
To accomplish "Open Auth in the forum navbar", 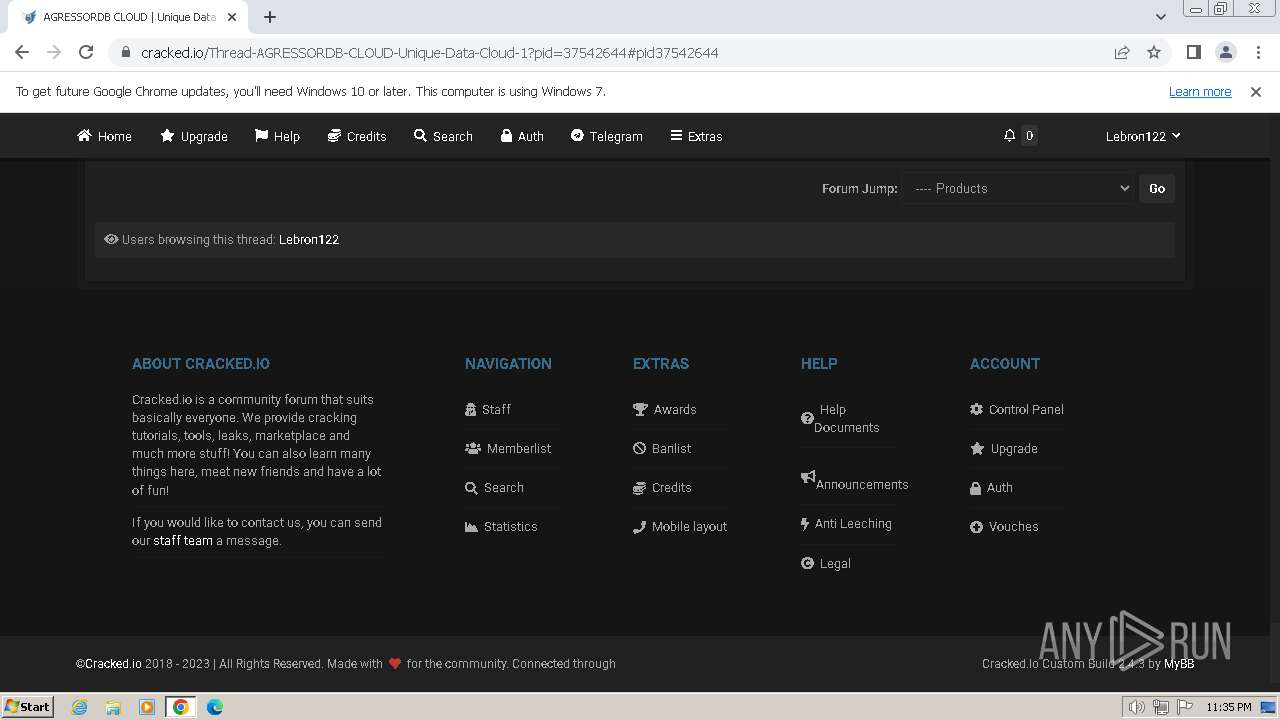I will pos(522,136).
